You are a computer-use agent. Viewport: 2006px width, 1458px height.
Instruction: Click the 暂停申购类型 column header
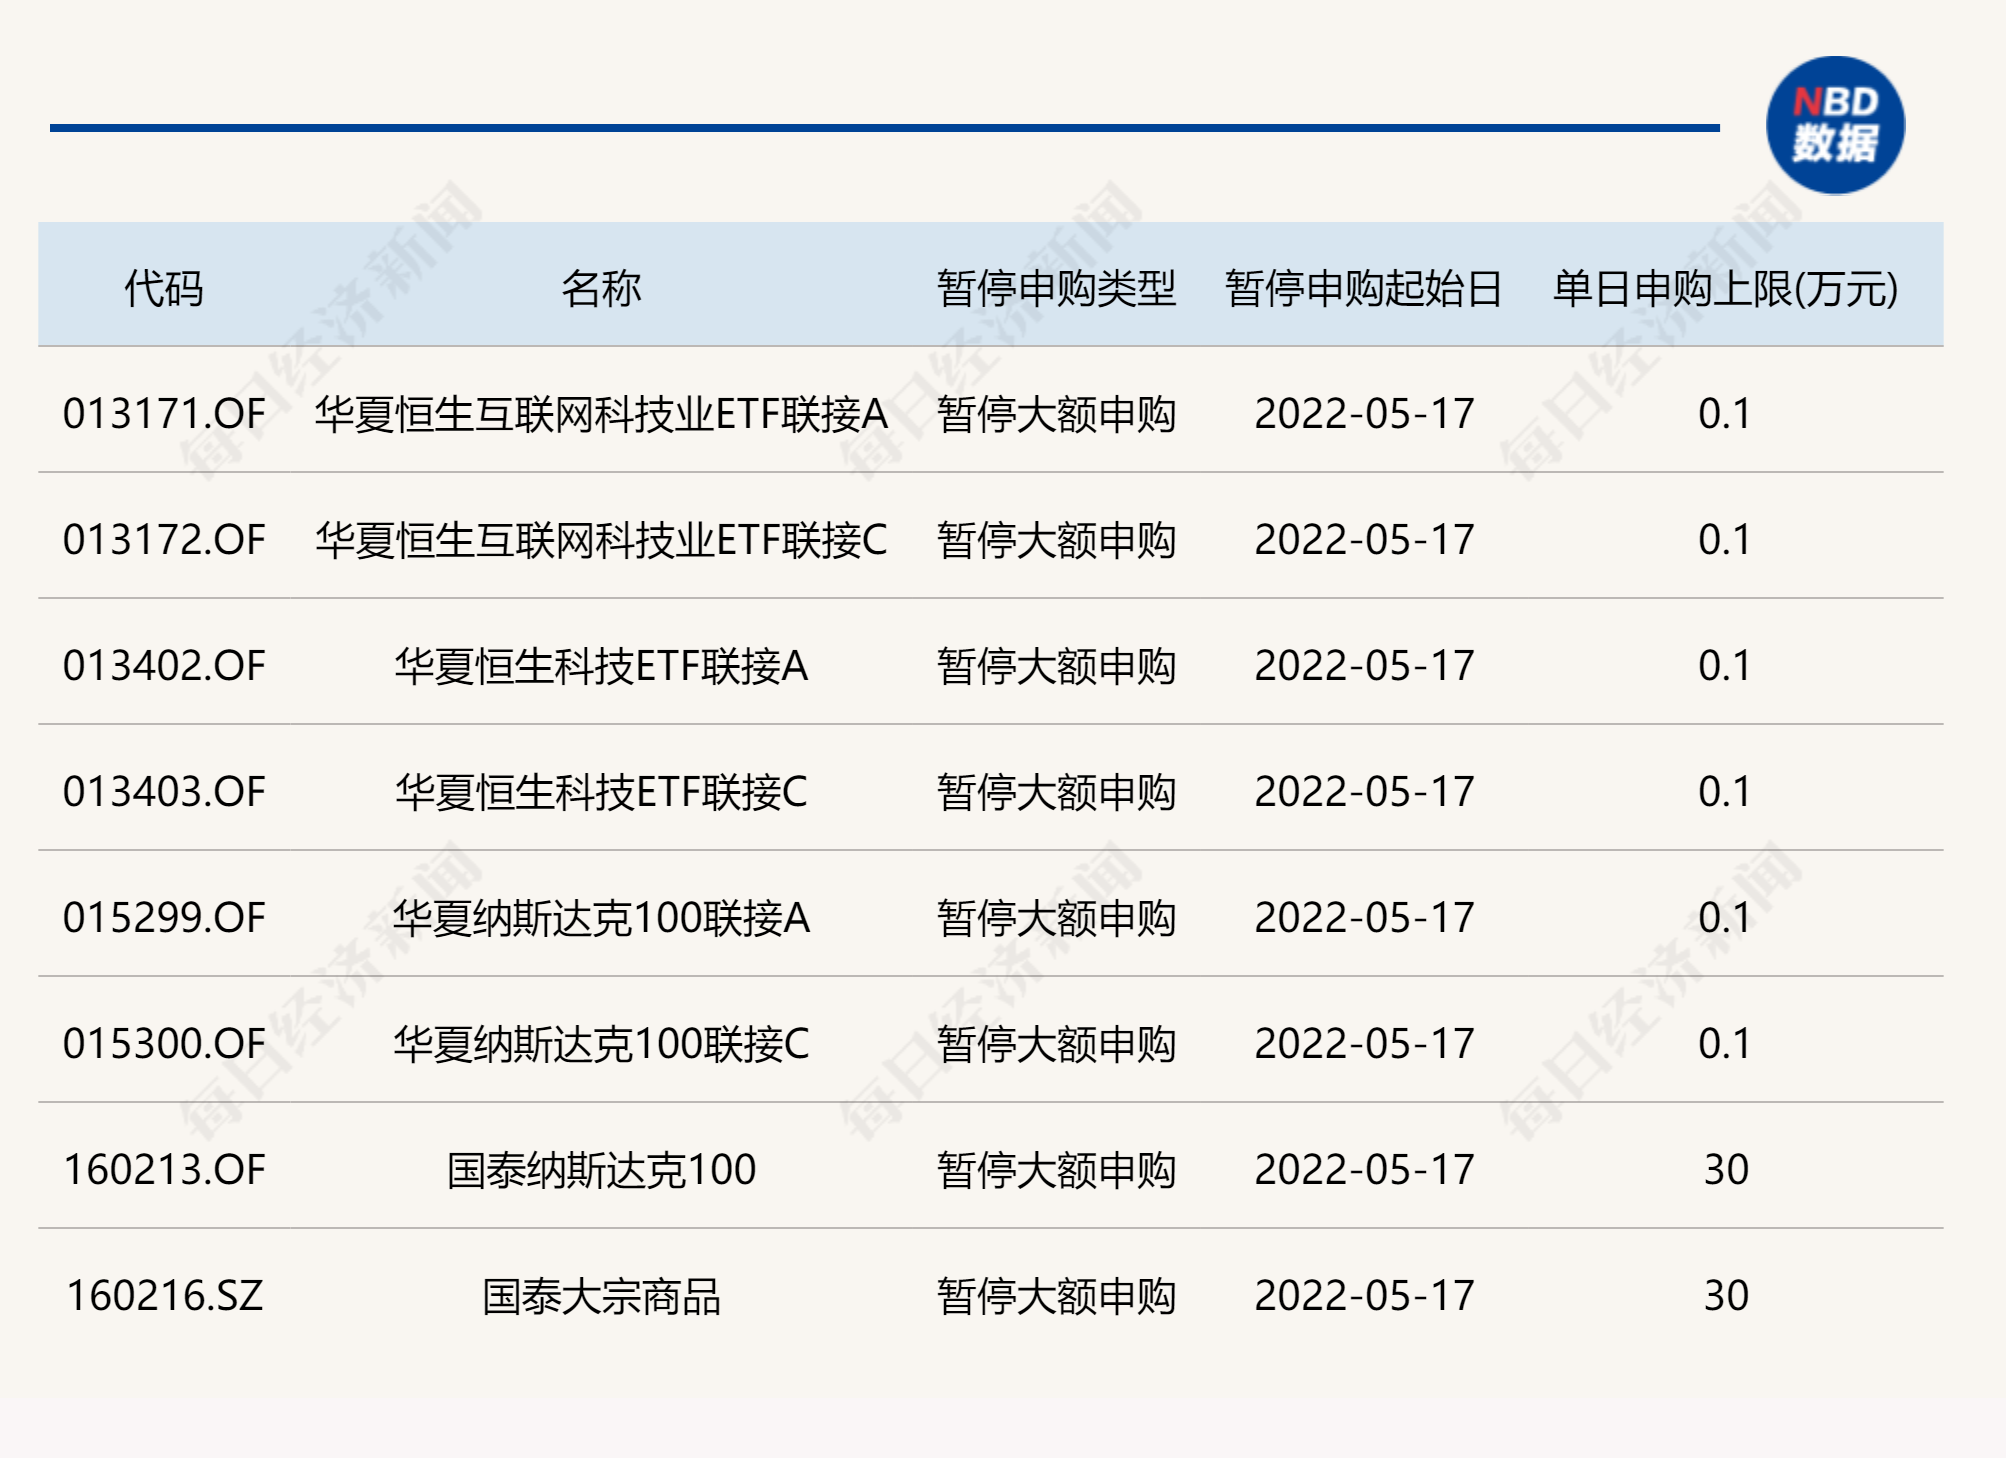point(1056,289)
